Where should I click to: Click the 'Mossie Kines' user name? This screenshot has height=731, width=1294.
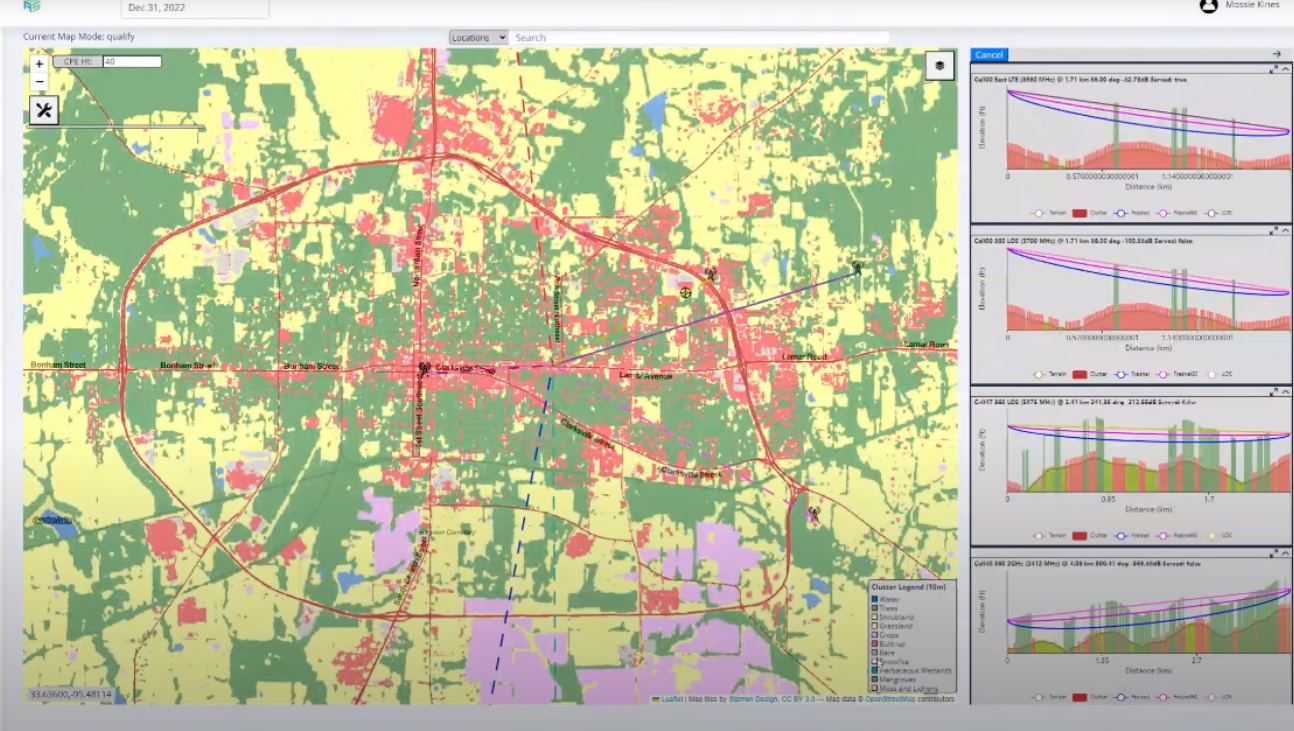(1252, 6)
